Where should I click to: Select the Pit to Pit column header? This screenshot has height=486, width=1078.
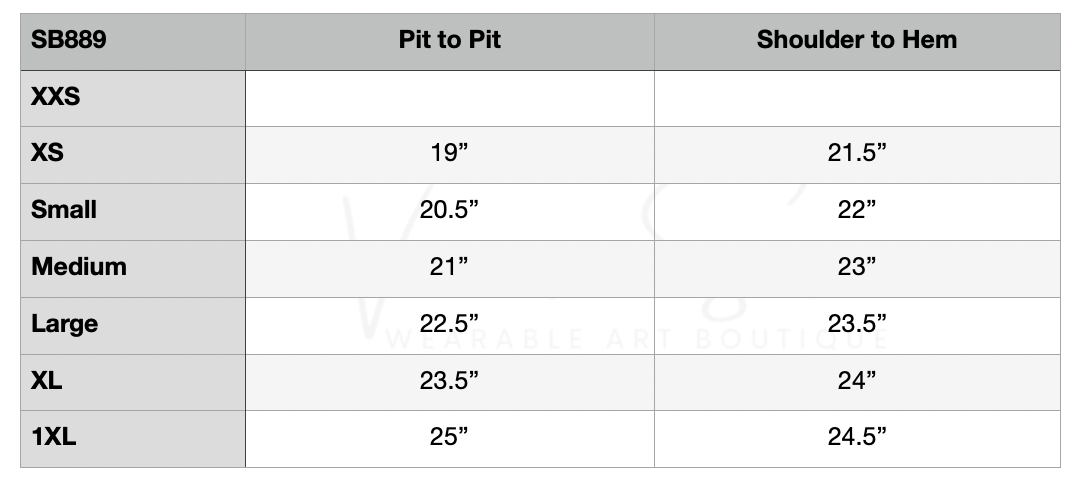[449, 41]
